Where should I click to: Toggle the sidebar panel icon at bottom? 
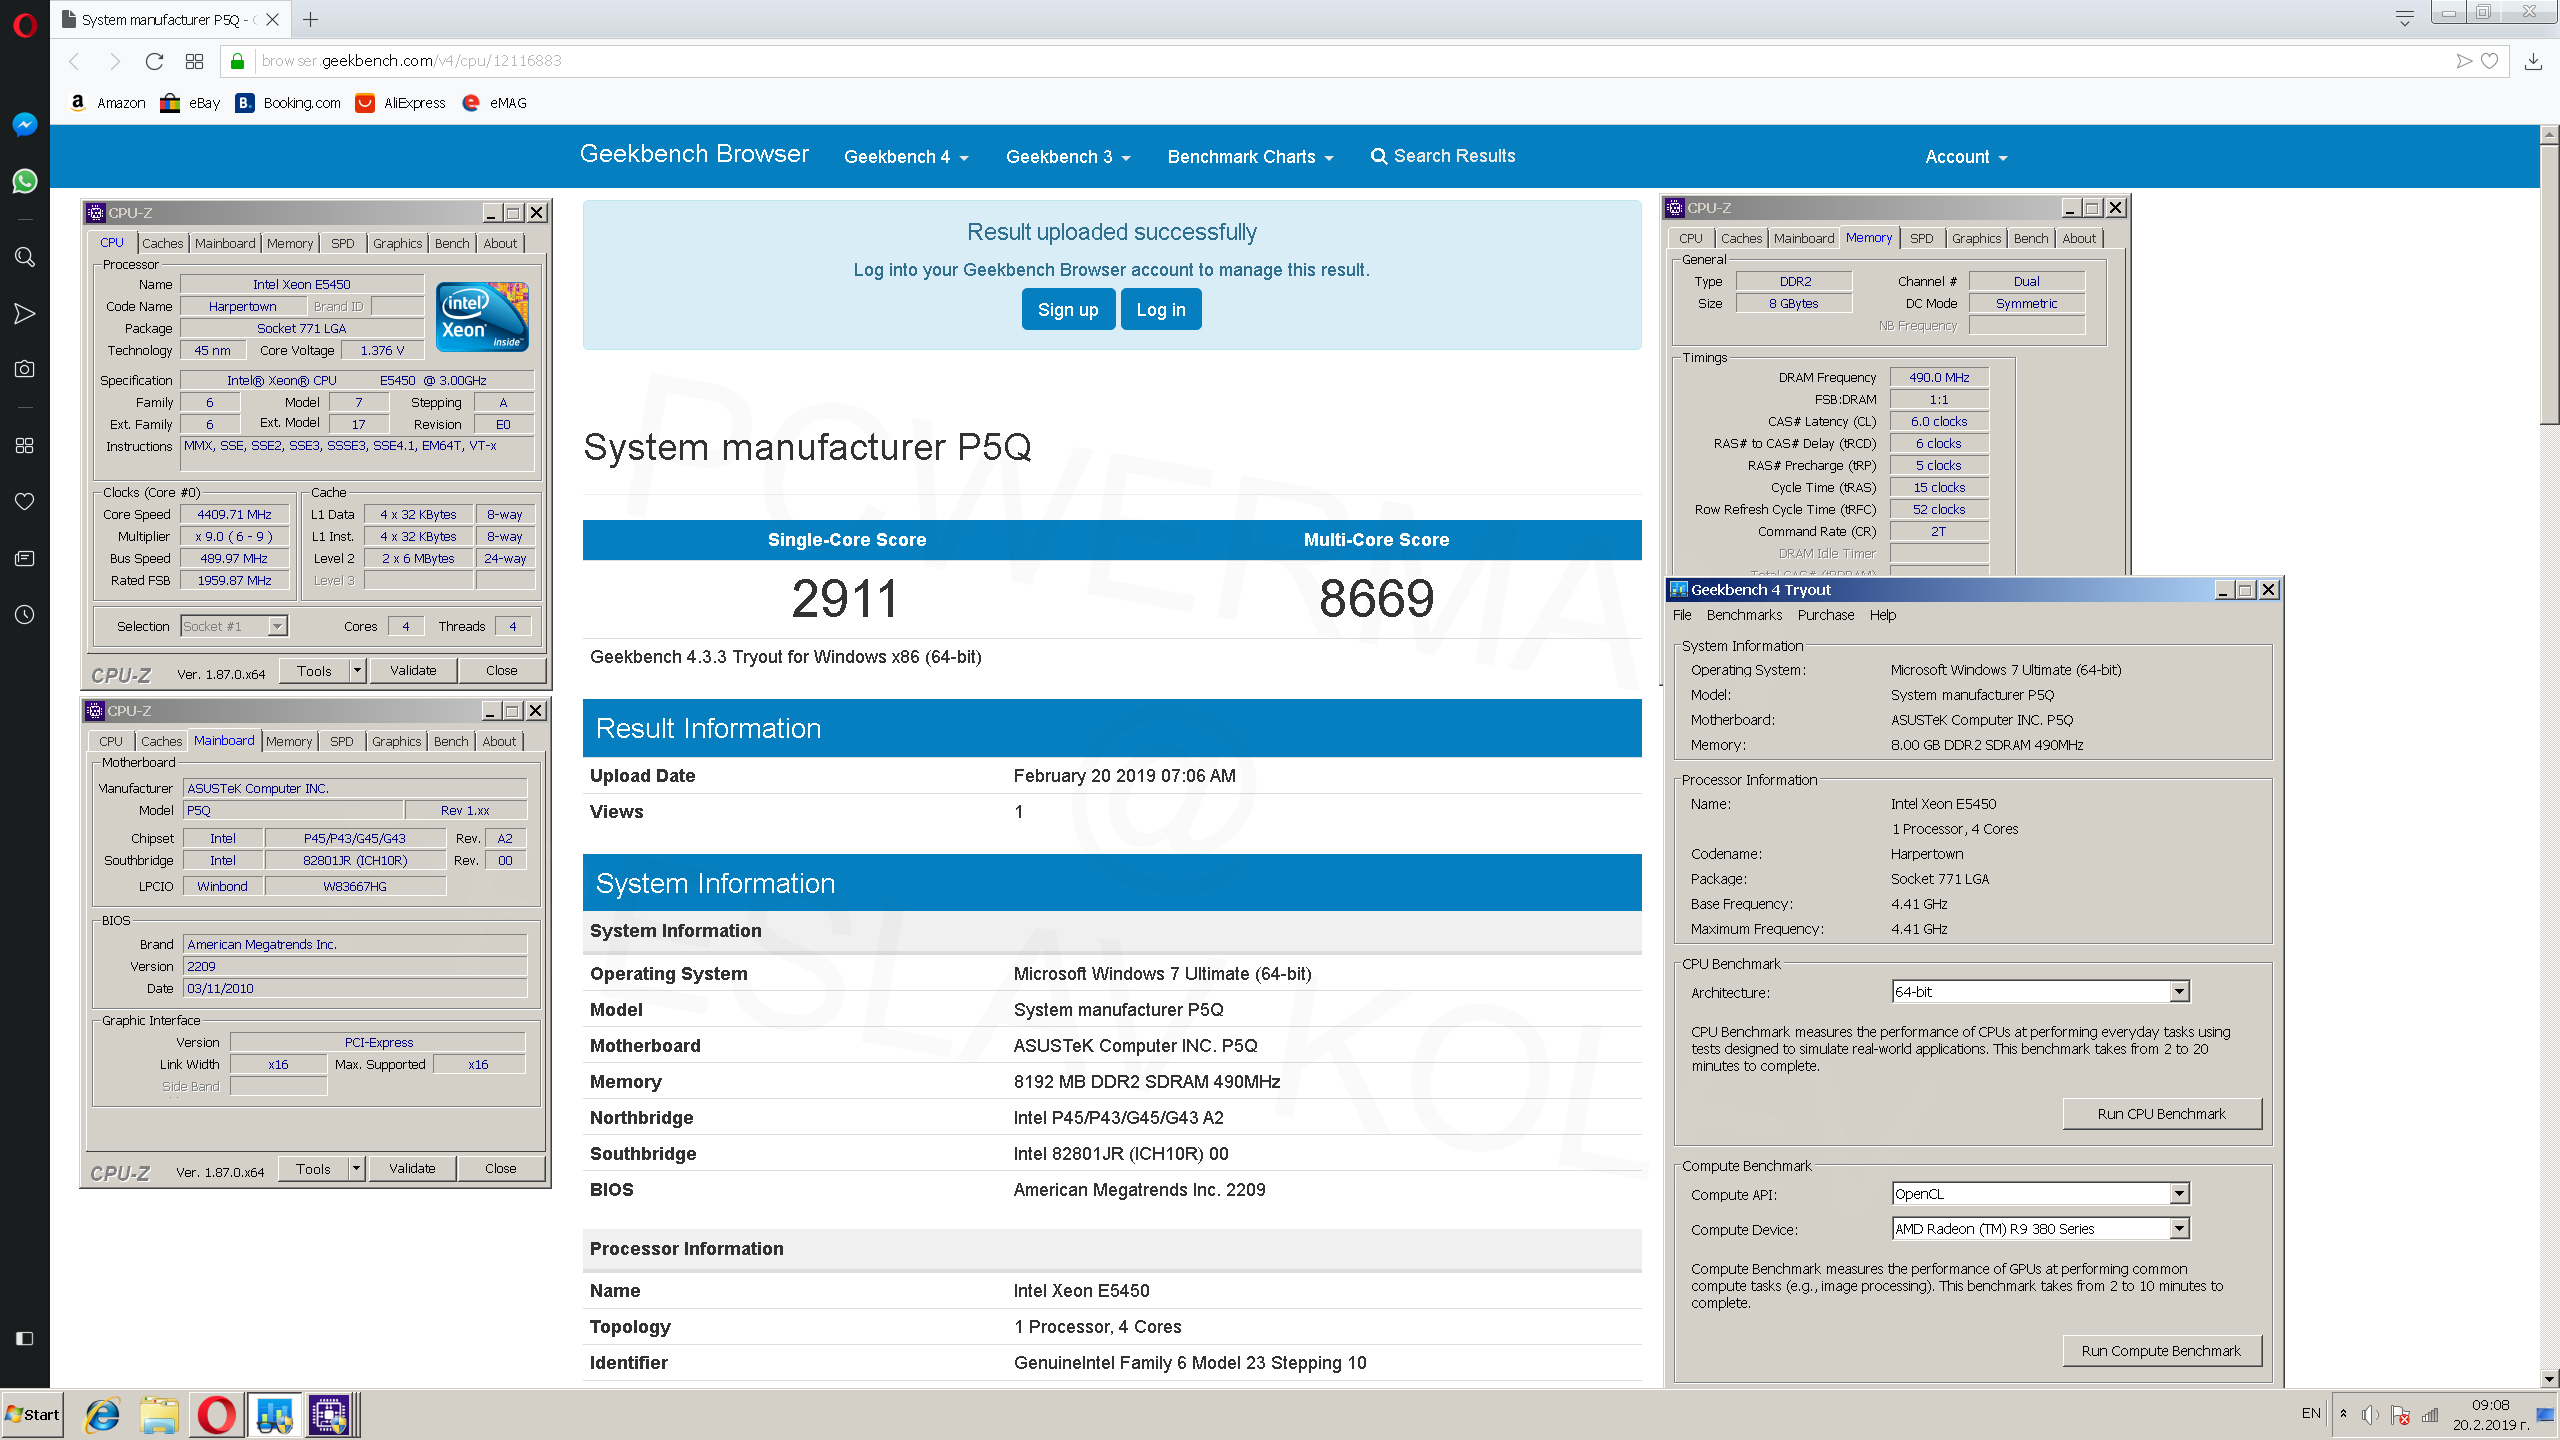(x=25, y=1338)
